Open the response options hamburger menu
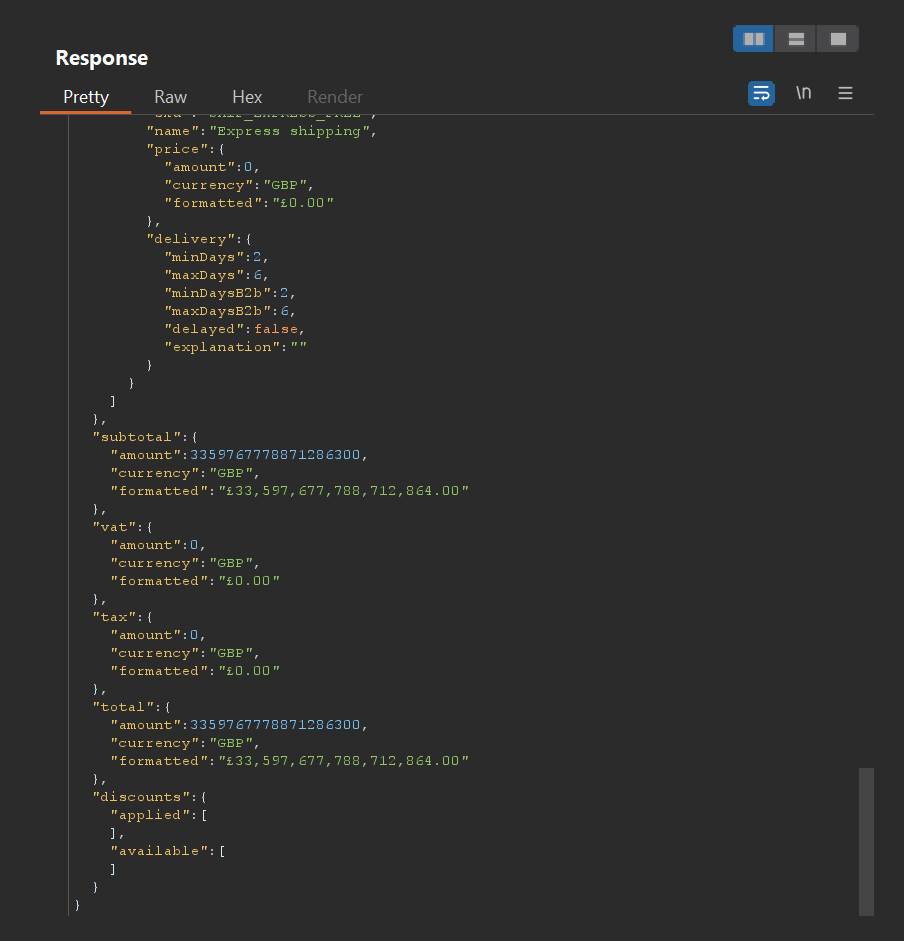The image size is (904, 941). tap(845, 93)
